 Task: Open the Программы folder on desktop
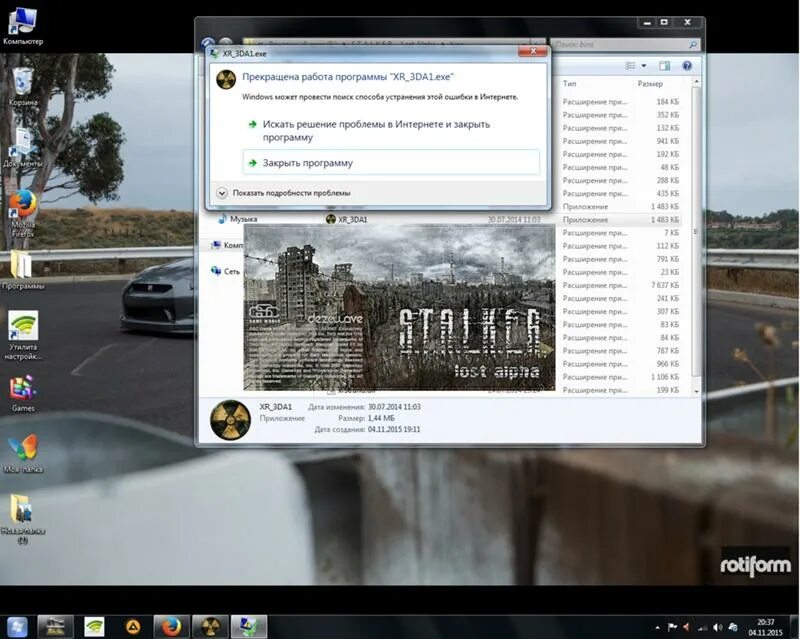[22, 271]
